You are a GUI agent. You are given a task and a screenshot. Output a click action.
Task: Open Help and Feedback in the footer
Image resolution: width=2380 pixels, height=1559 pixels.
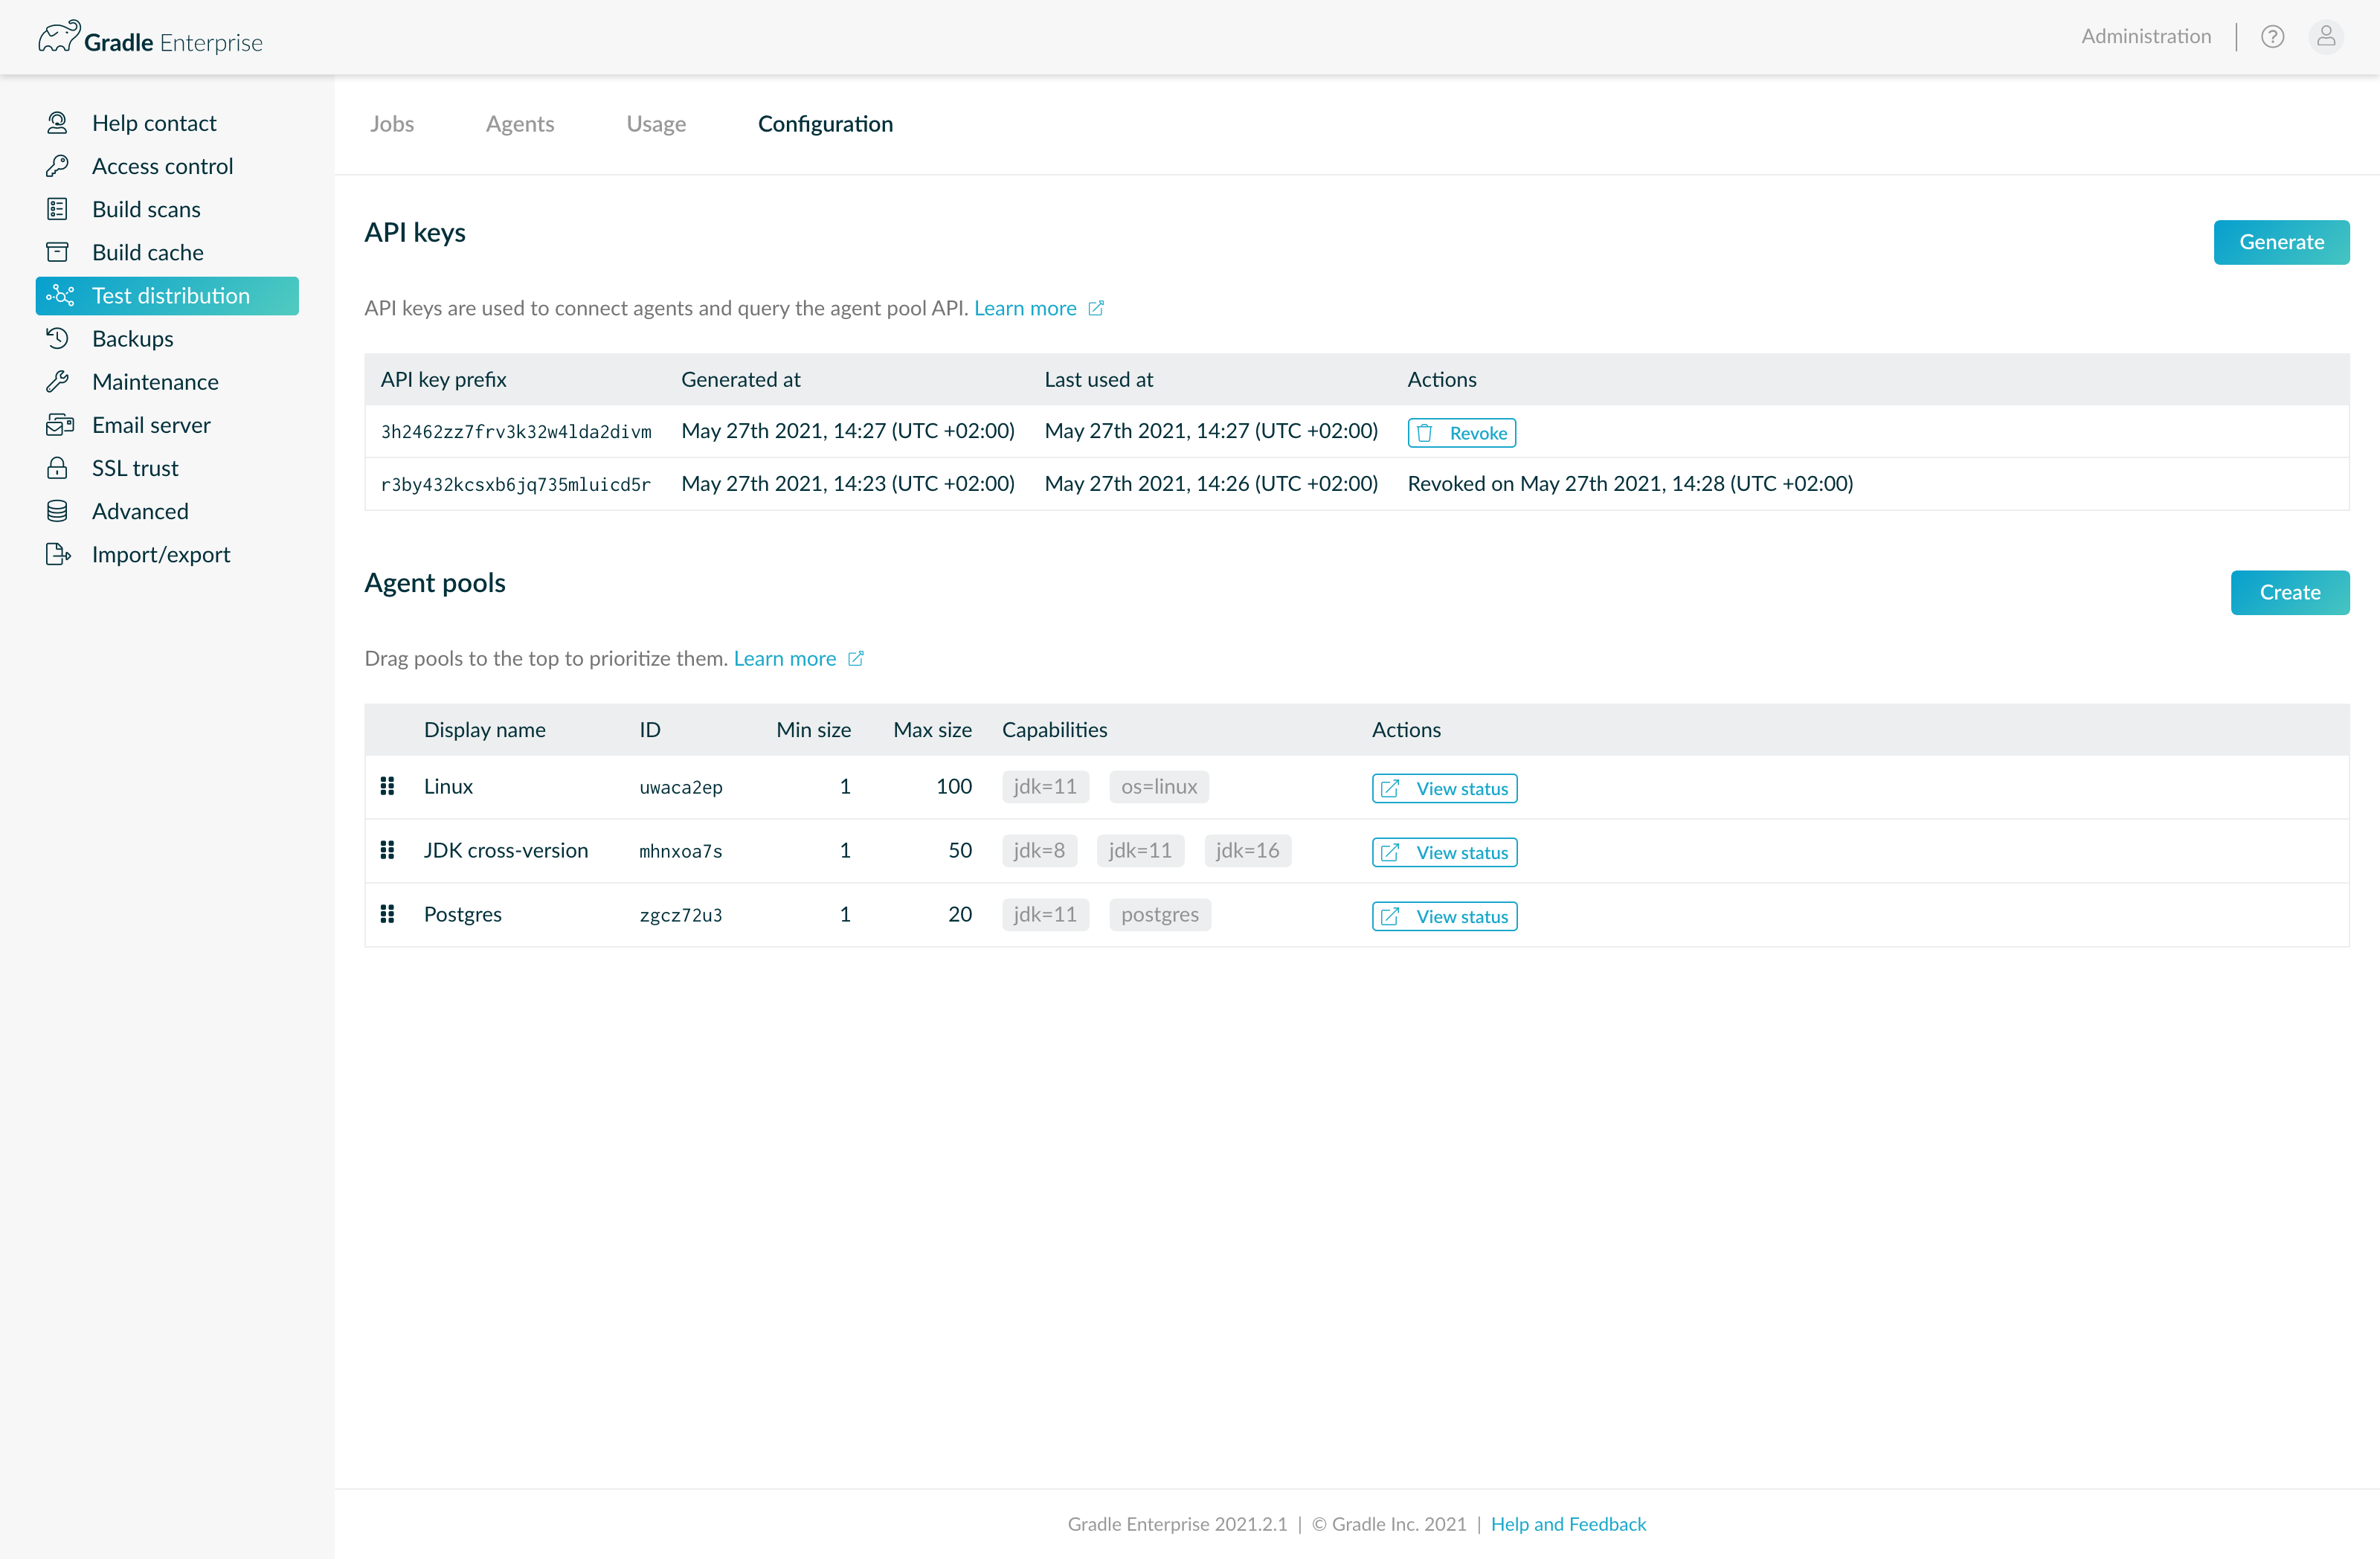1568,1524
